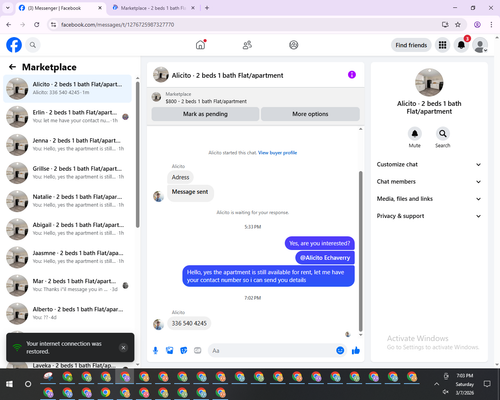
Task: Click More options button
Action: (x=310, y=114)
